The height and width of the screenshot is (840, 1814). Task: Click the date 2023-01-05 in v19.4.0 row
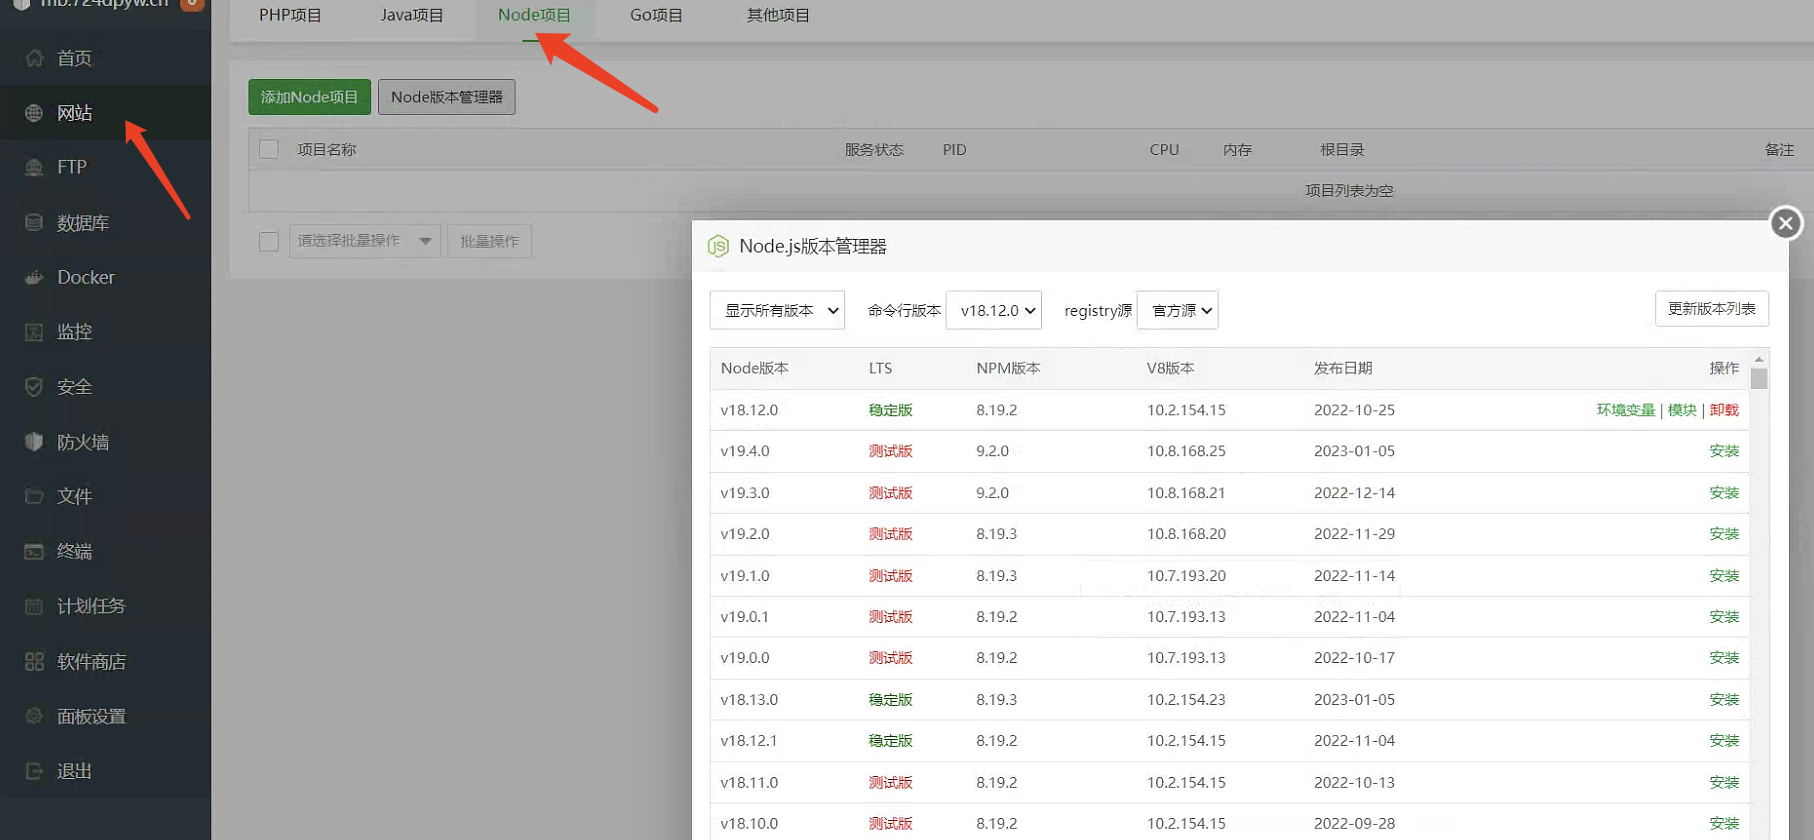point(1354,451)
